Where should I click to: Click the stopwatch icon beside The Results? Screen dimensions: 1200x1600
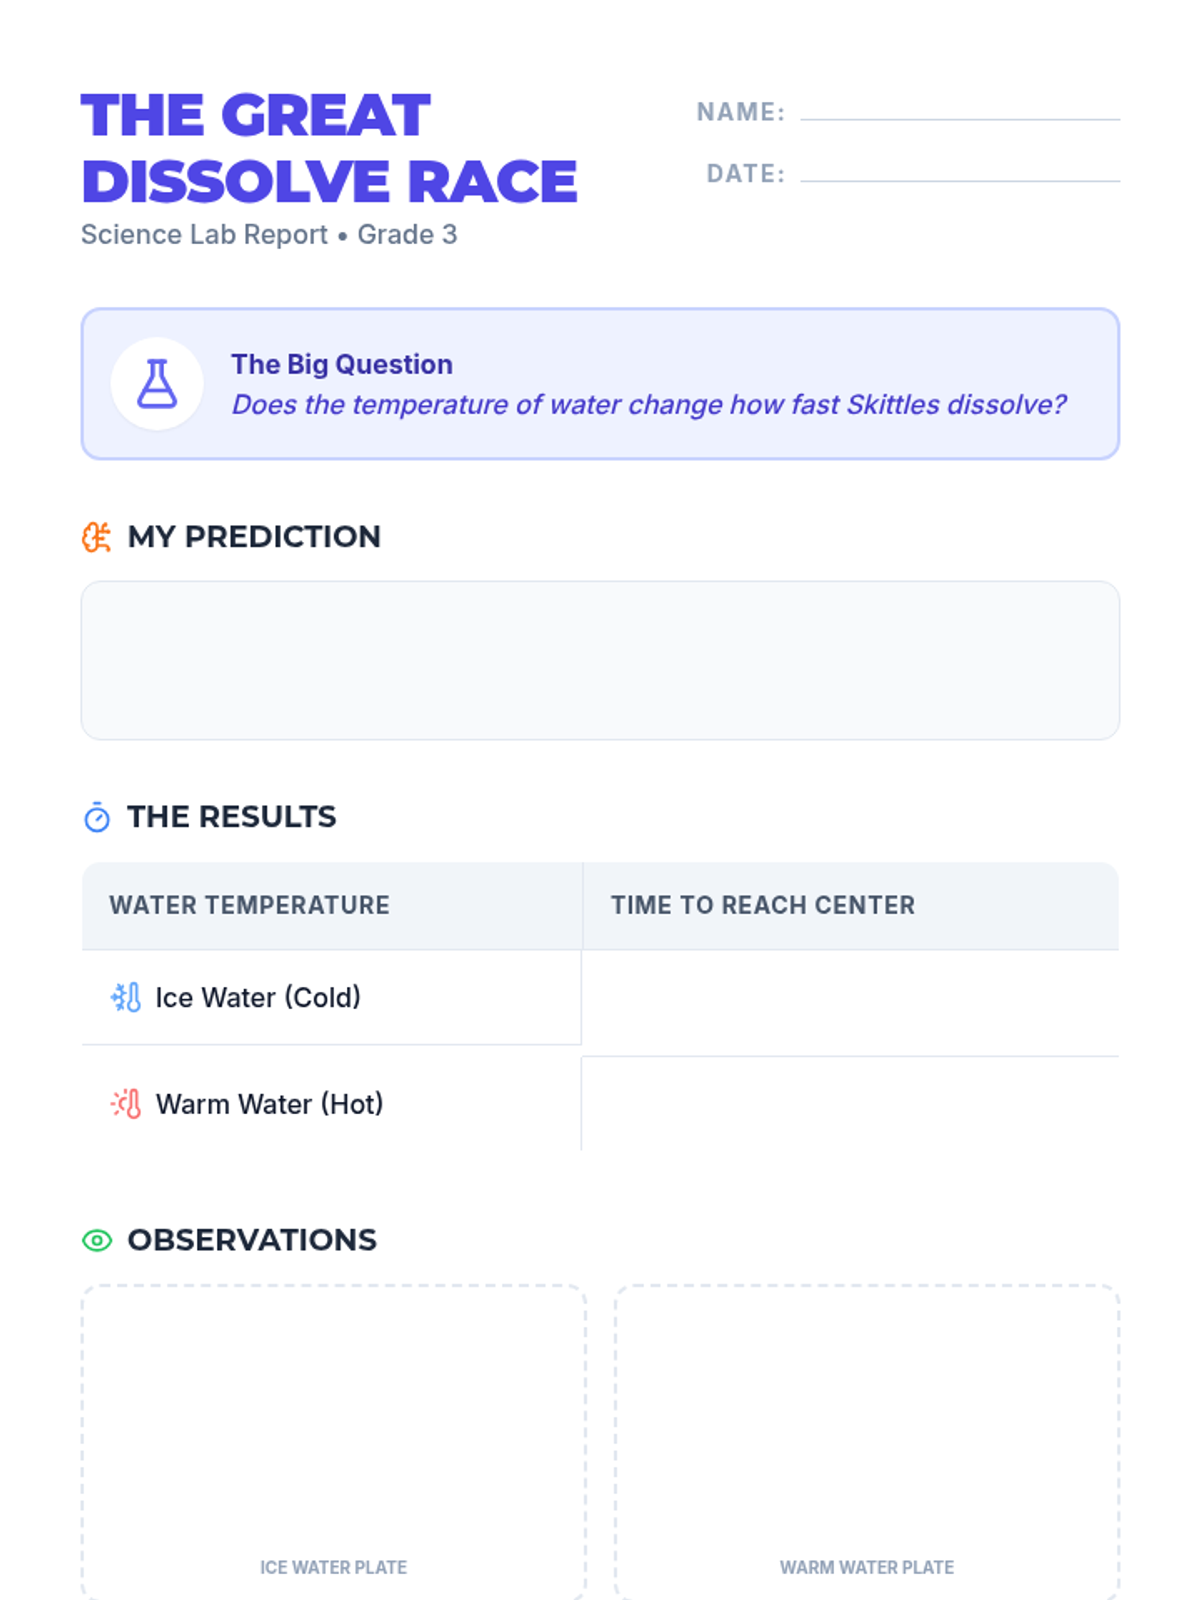coord(97,818)
